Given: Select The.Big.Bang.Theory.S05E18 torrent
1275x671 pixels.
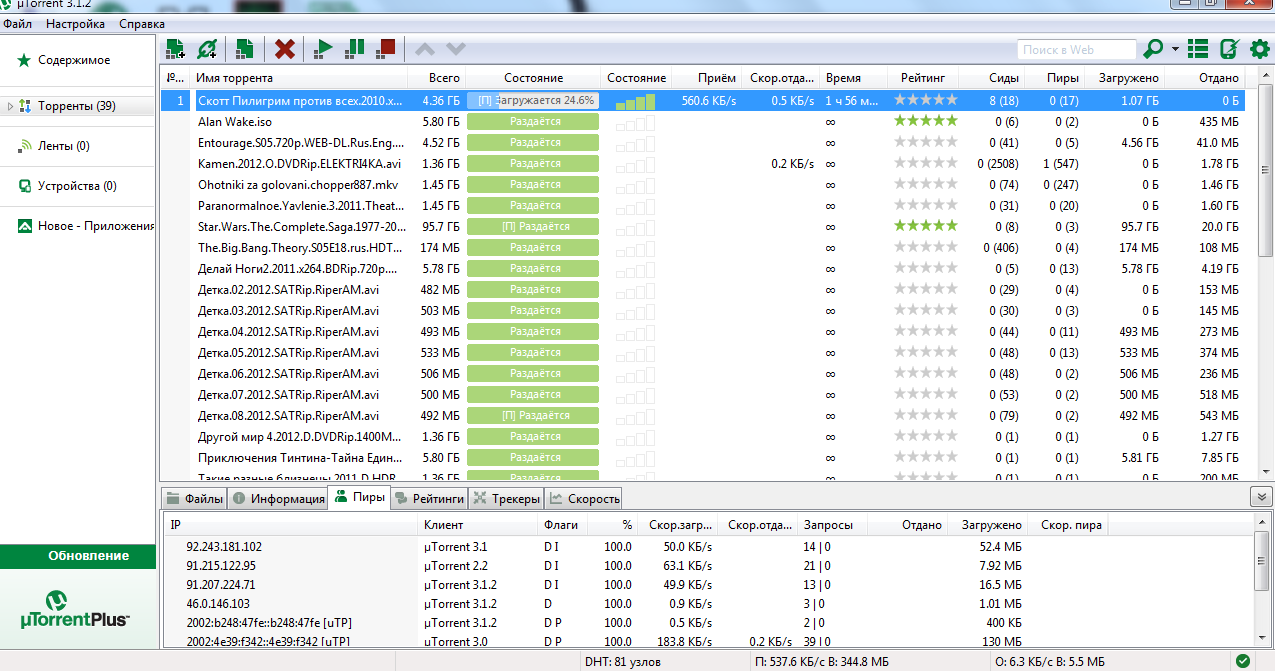Looking at the screenshot, I should (702, 247).
